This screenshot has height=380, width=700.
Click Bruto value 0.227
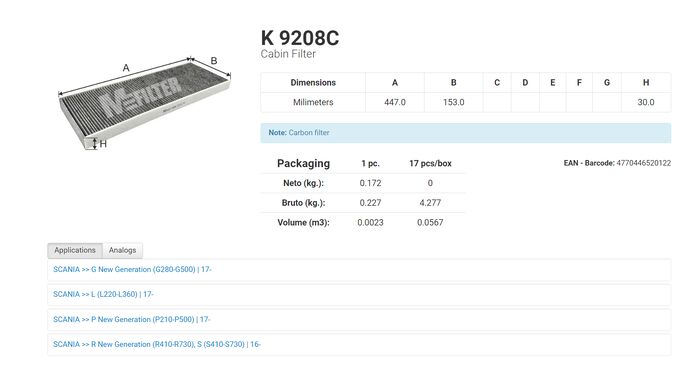[371, 203]
